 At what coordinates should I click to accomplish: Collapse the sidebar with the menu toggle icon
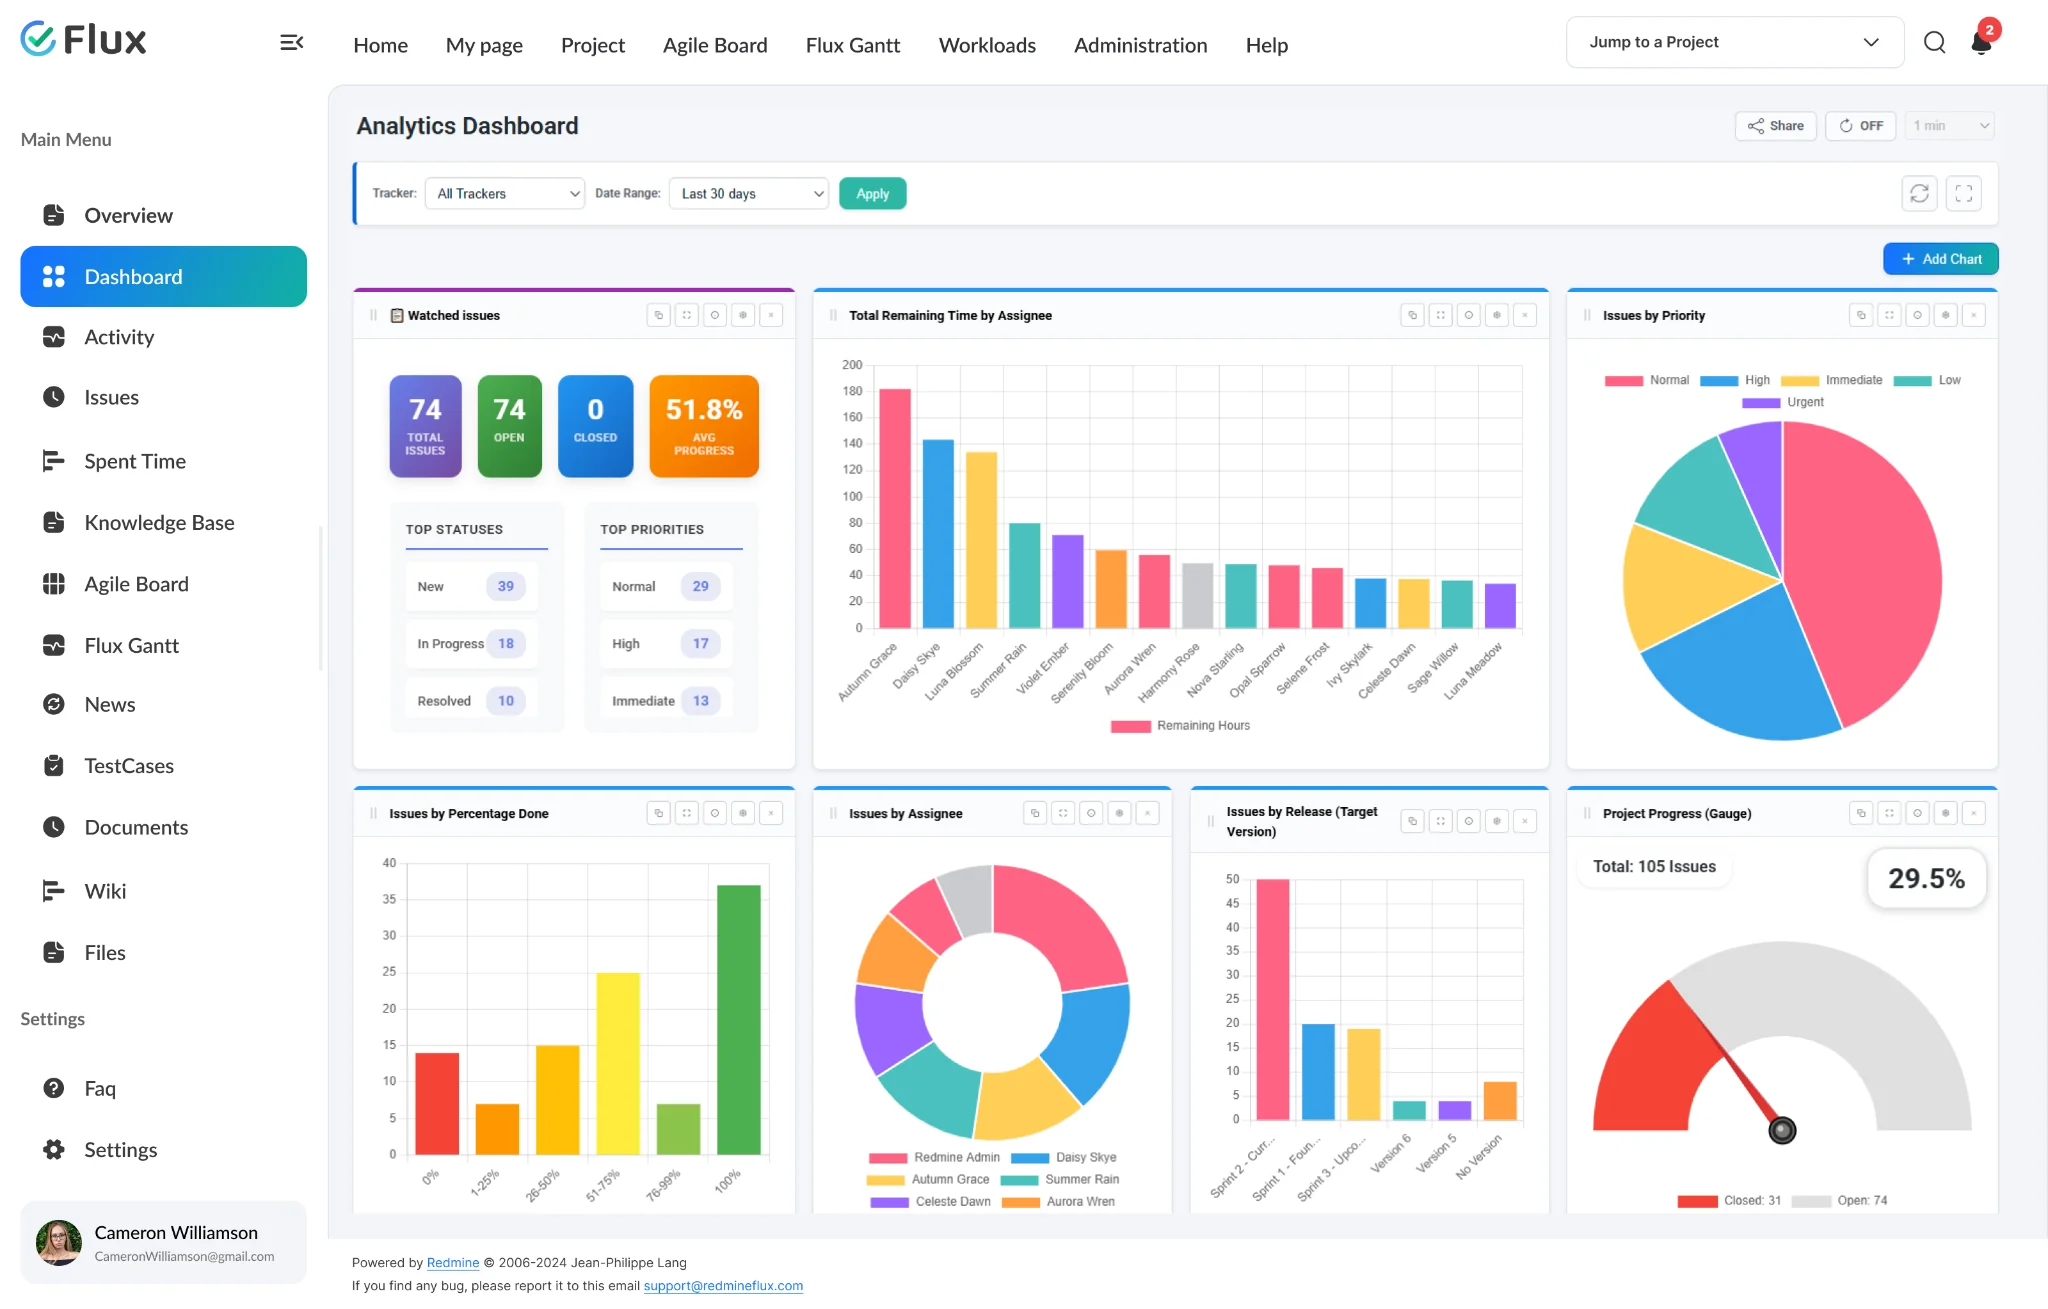pos(291,42)
